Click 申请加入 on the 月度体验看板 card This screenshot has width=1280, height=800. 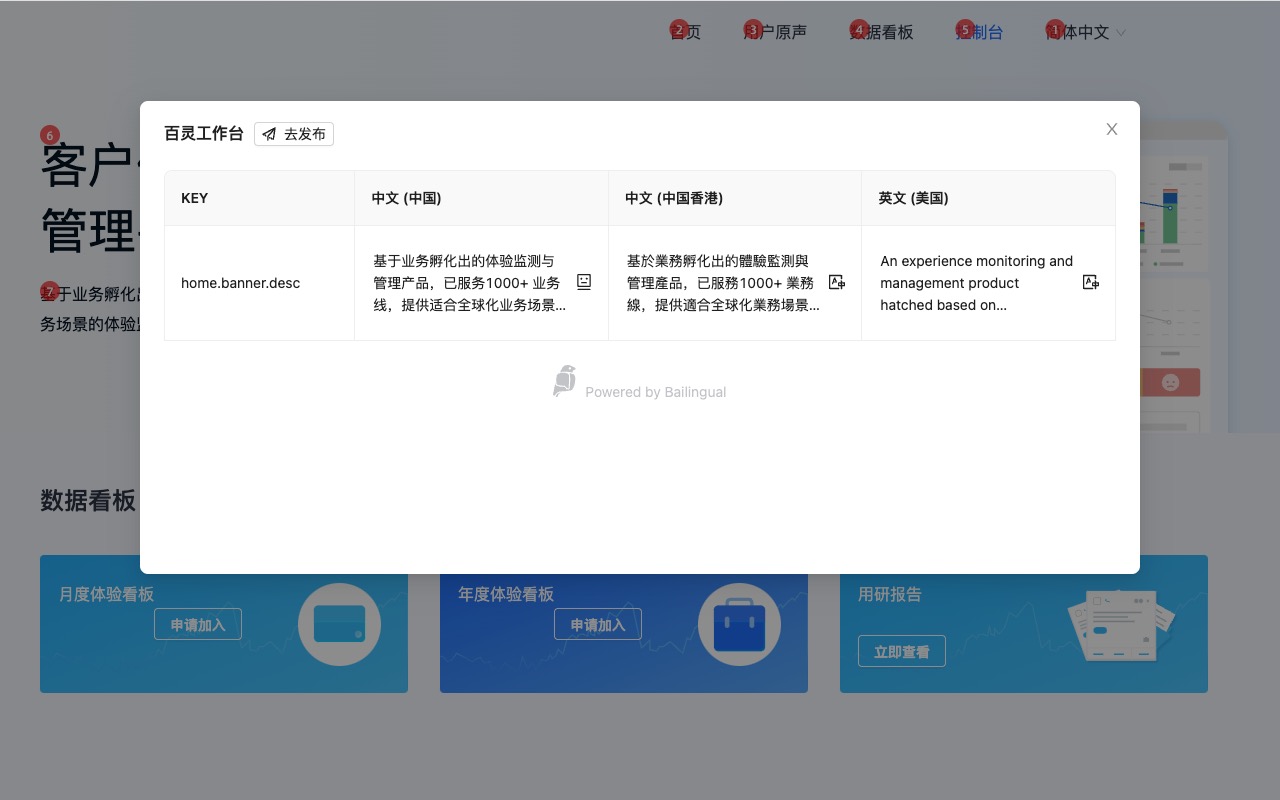pos(198,623)
